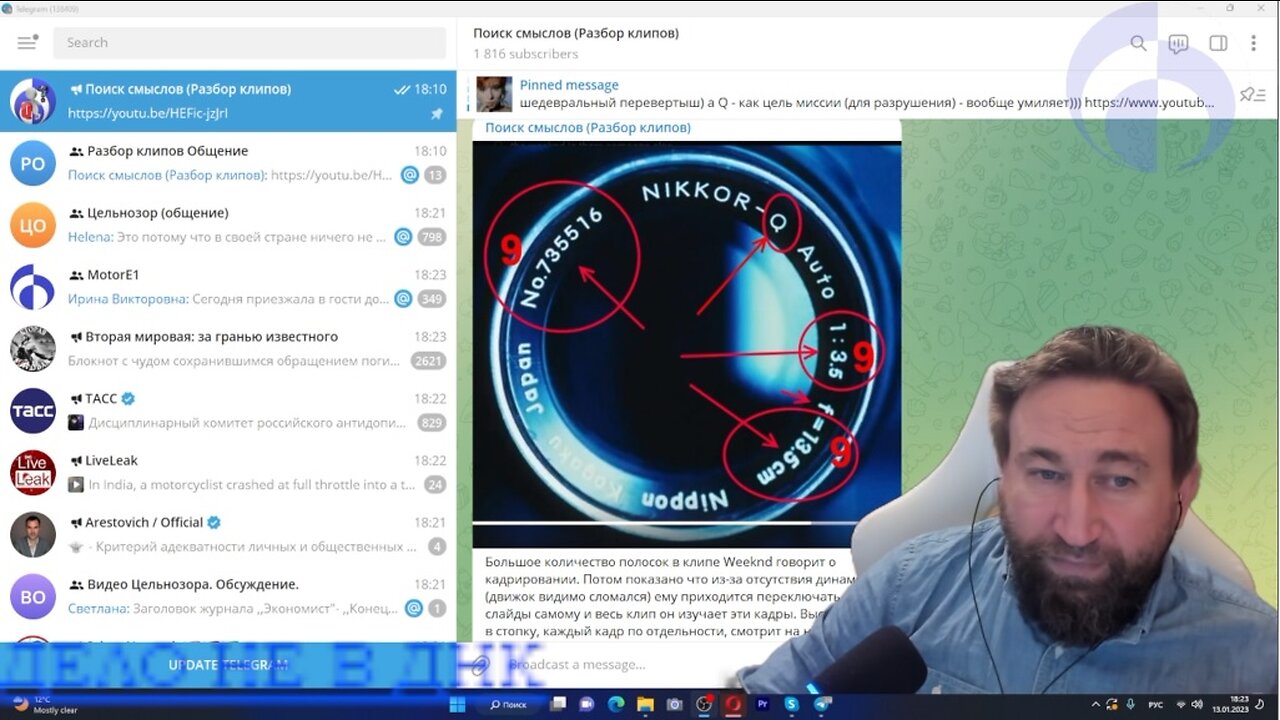Open the channel discussion comments icon
Image resolution: width=1280 pixels, height=720 pixels.
(1178, 43)
